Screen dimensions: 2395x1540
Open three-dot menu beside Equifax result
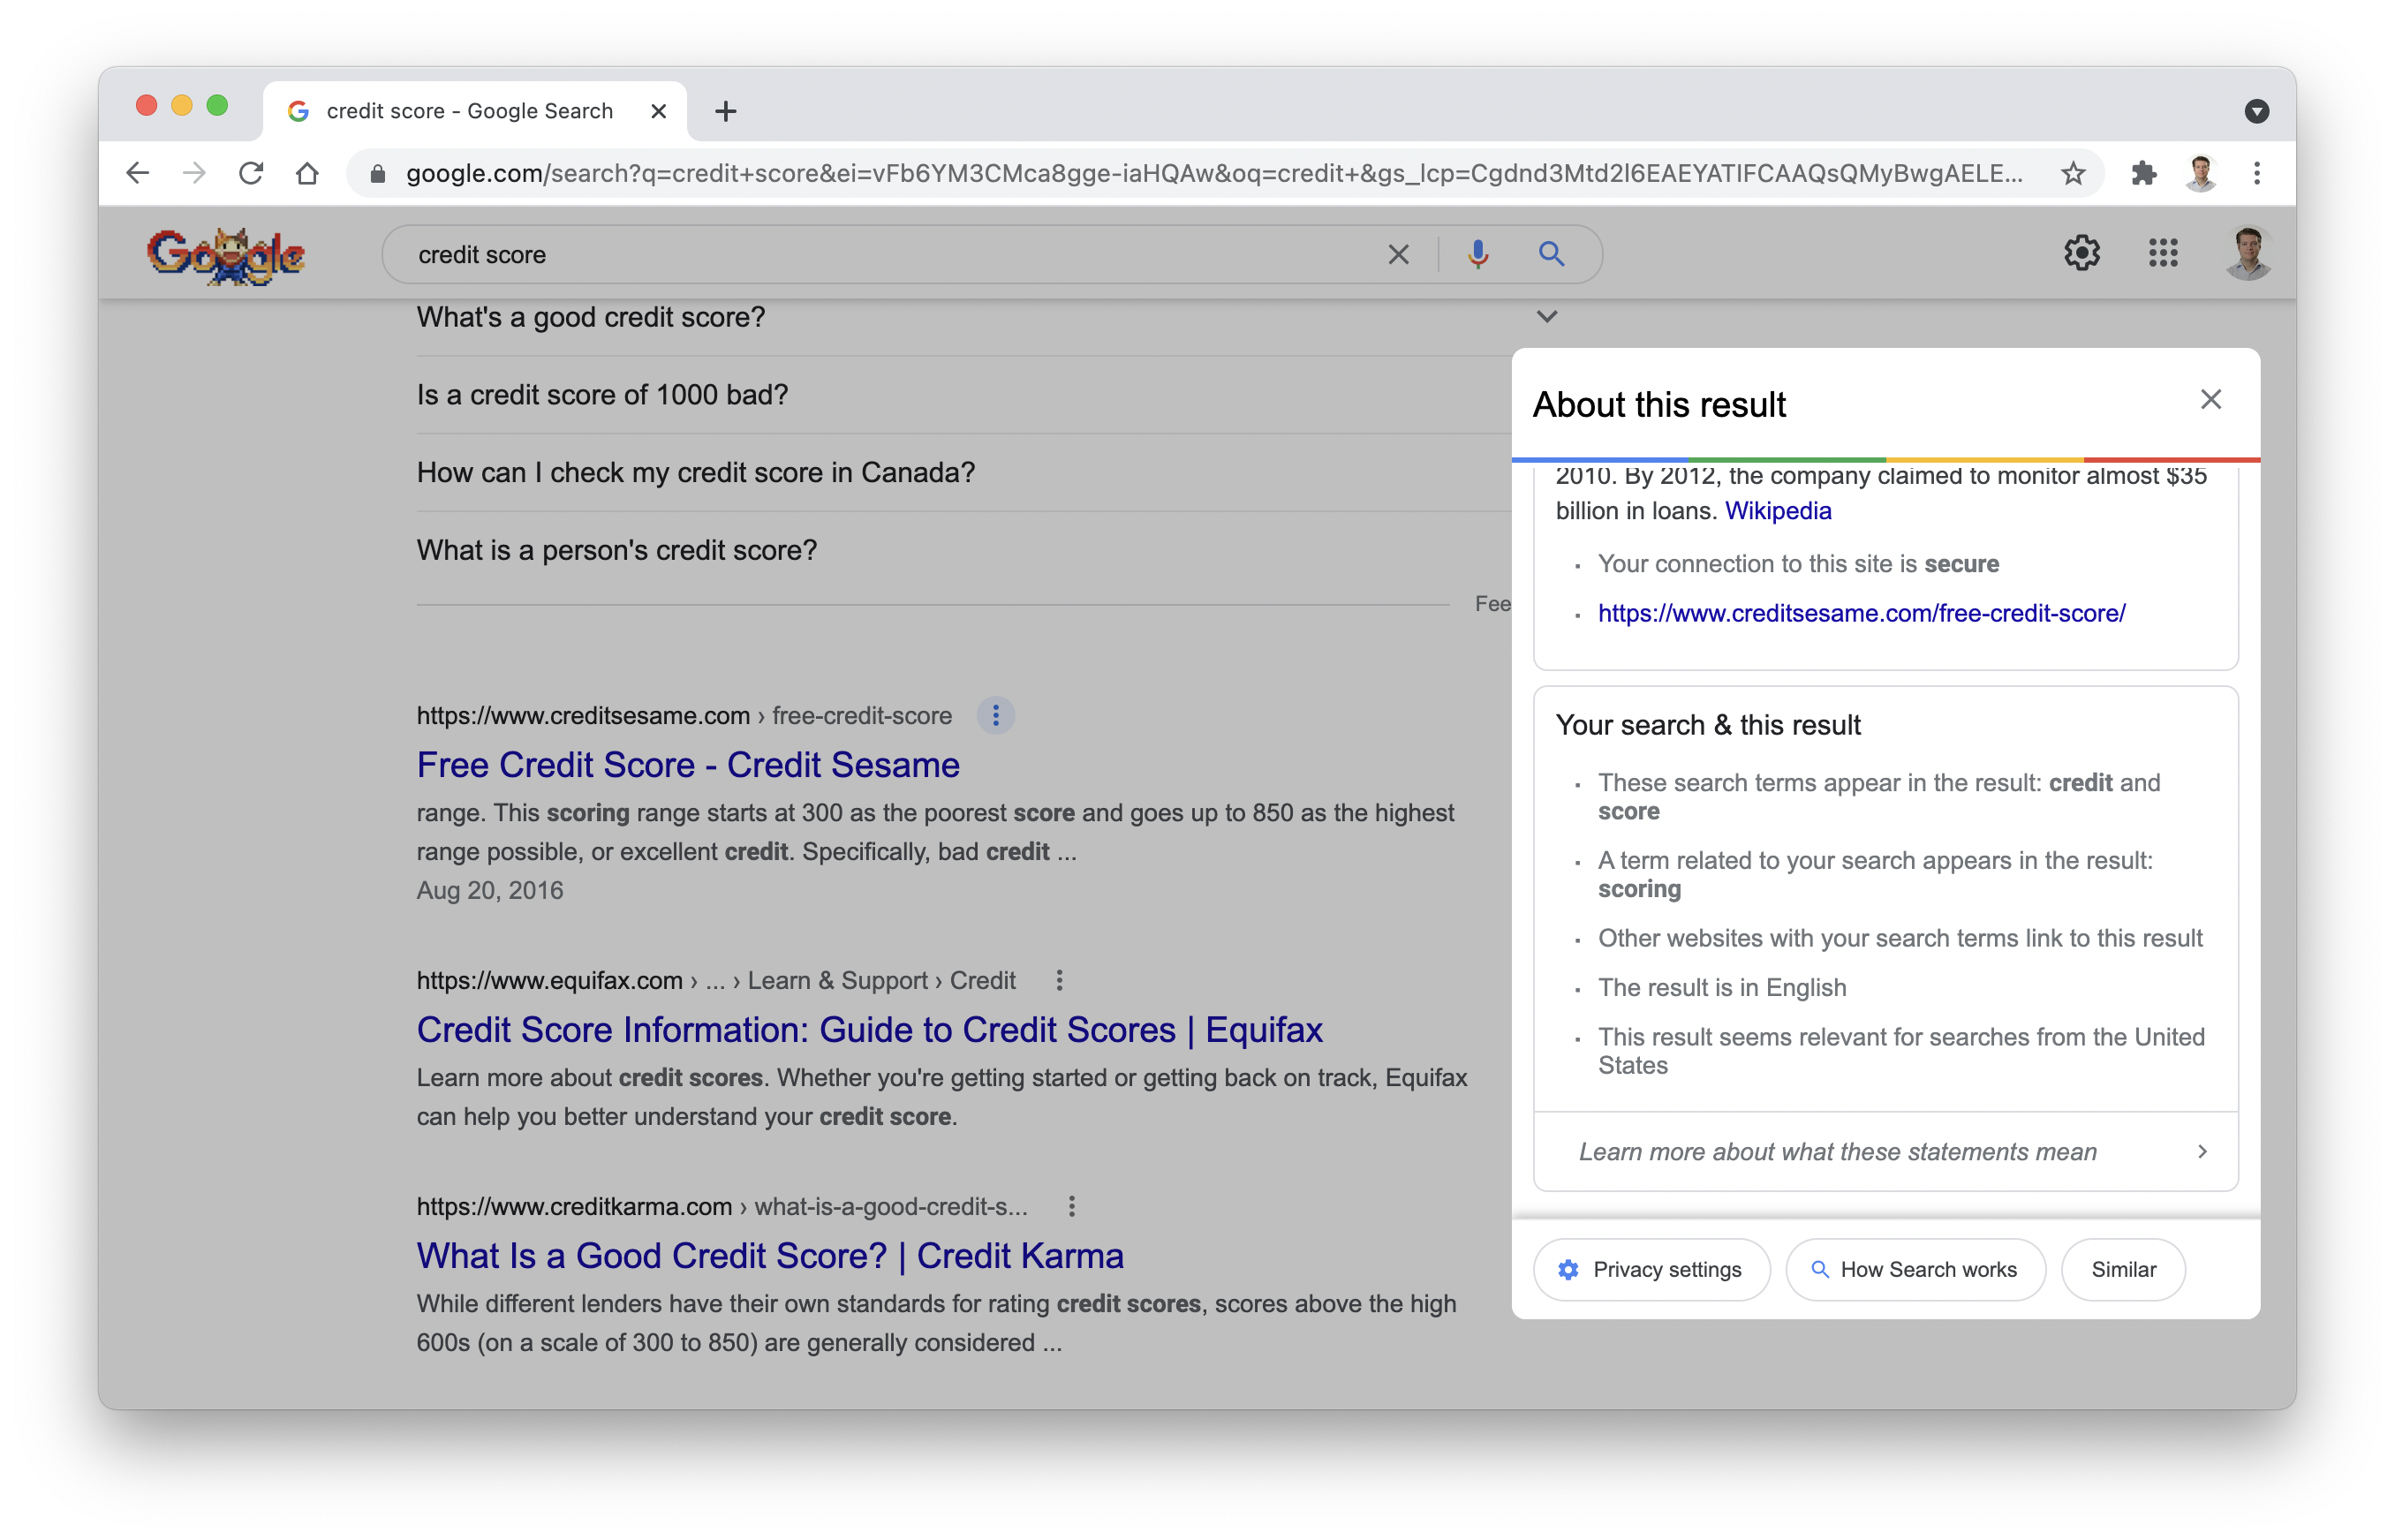click(x=1059, y=981)
